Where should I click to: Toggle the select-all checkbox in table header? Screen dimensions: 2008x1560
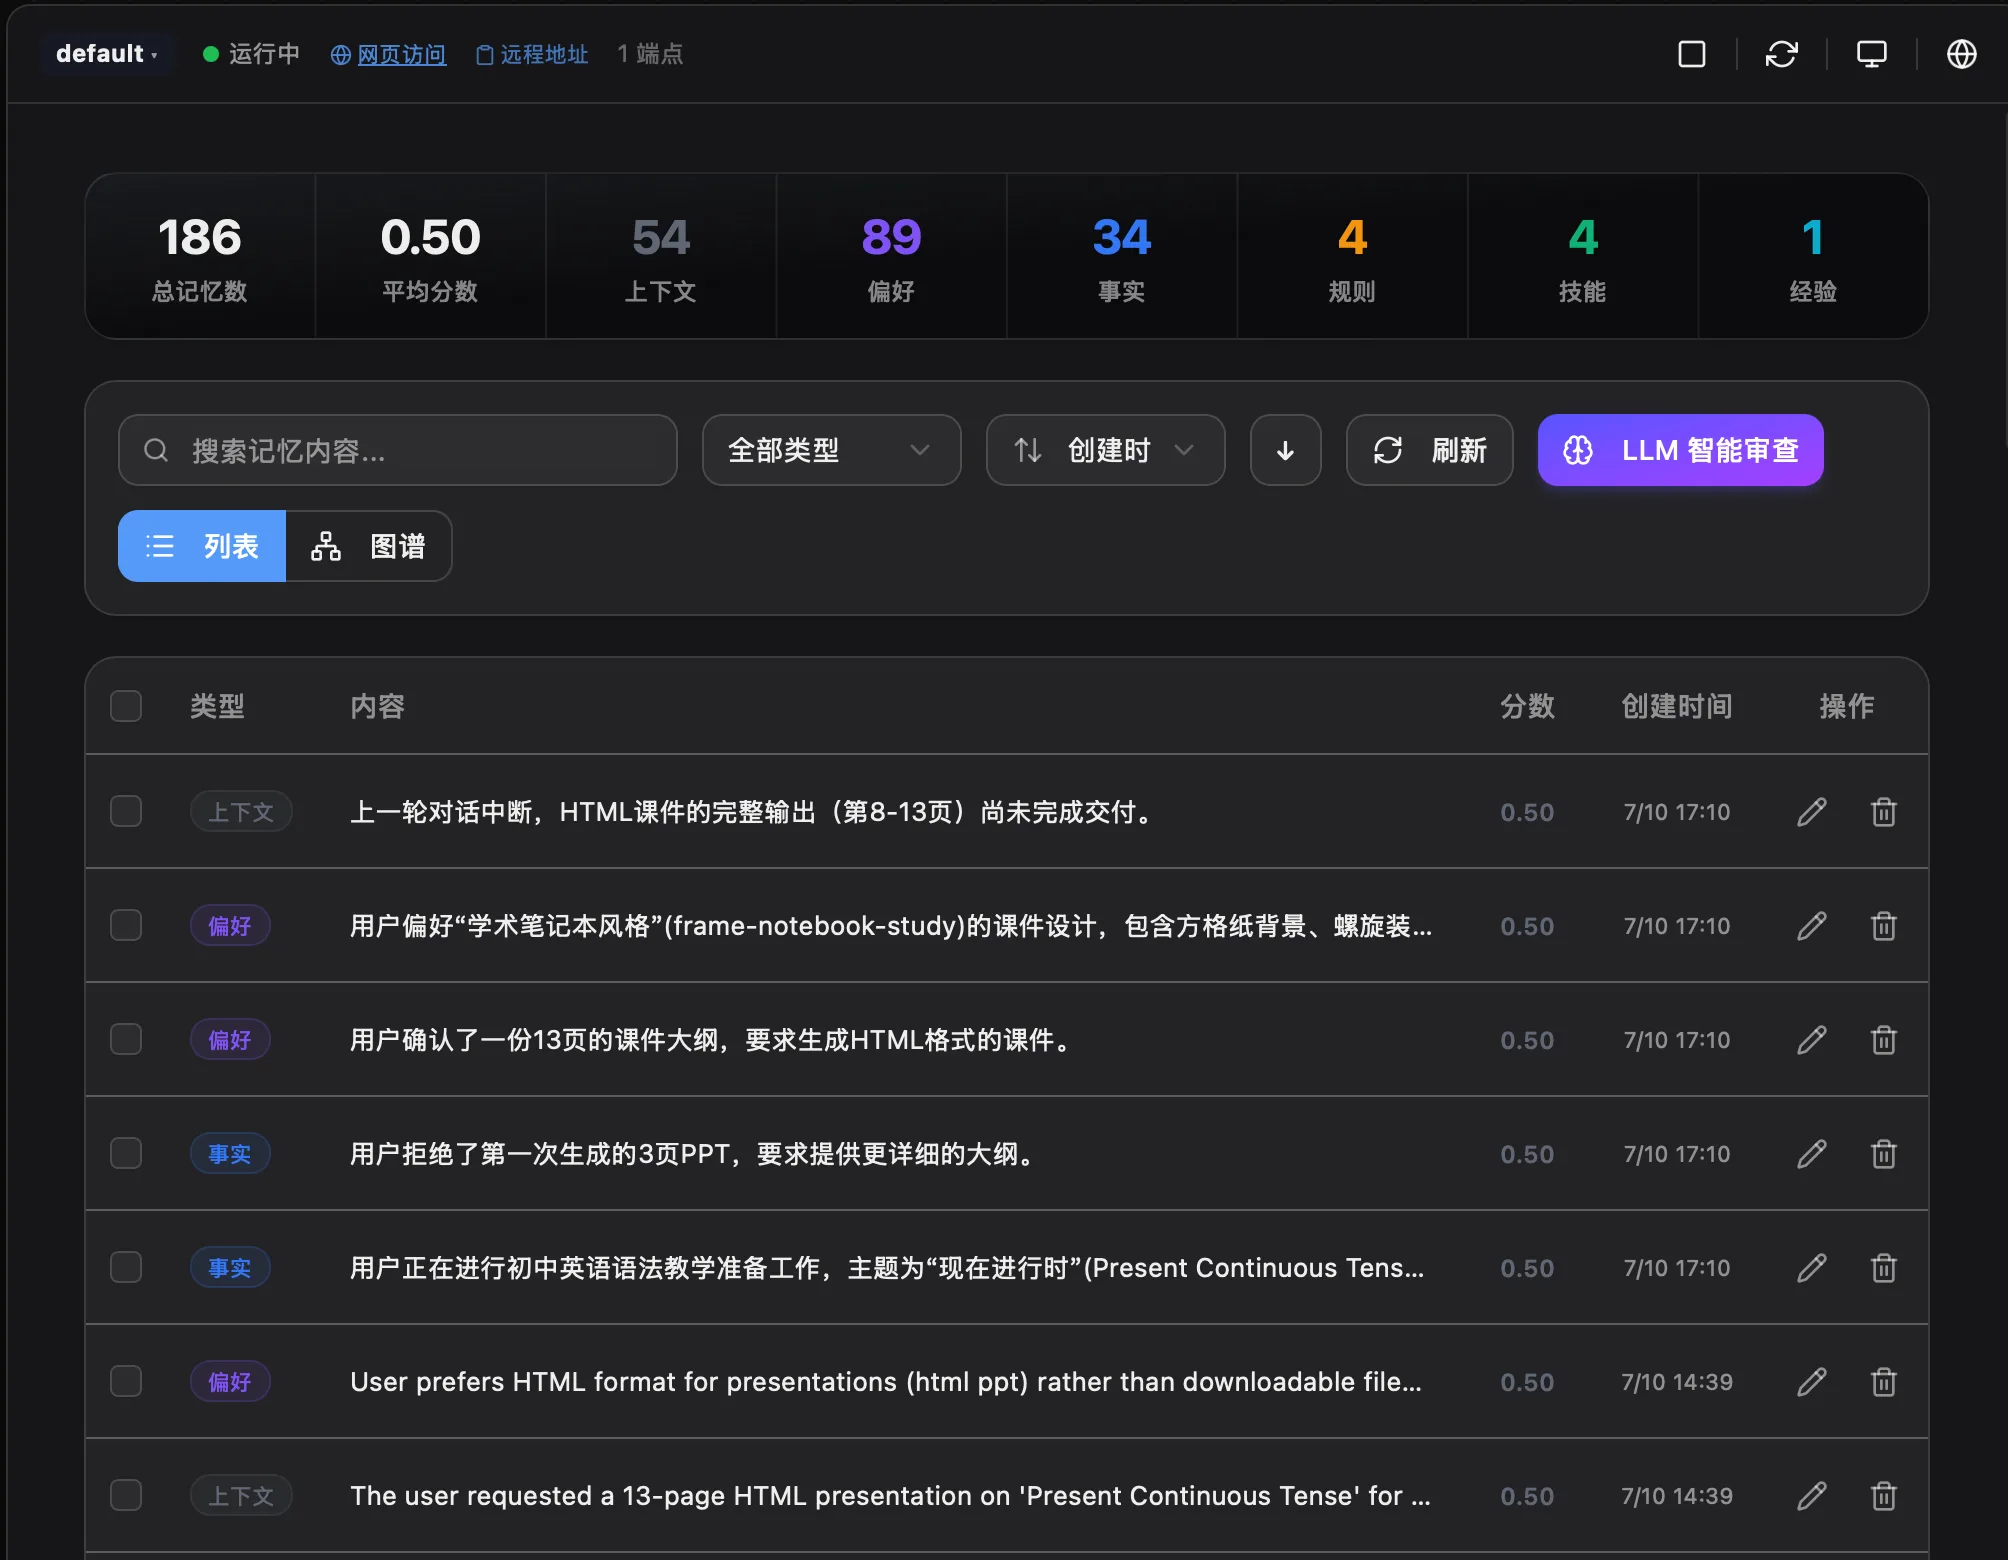coord(126,706)
